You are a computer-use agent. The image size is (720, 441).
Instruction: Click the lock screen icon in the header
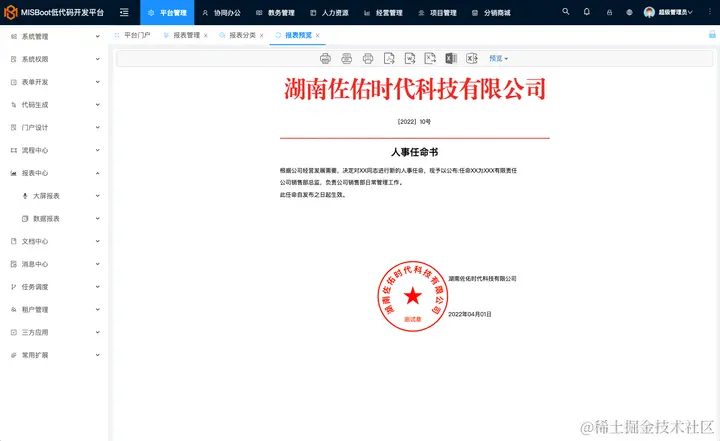click(609, 12)
